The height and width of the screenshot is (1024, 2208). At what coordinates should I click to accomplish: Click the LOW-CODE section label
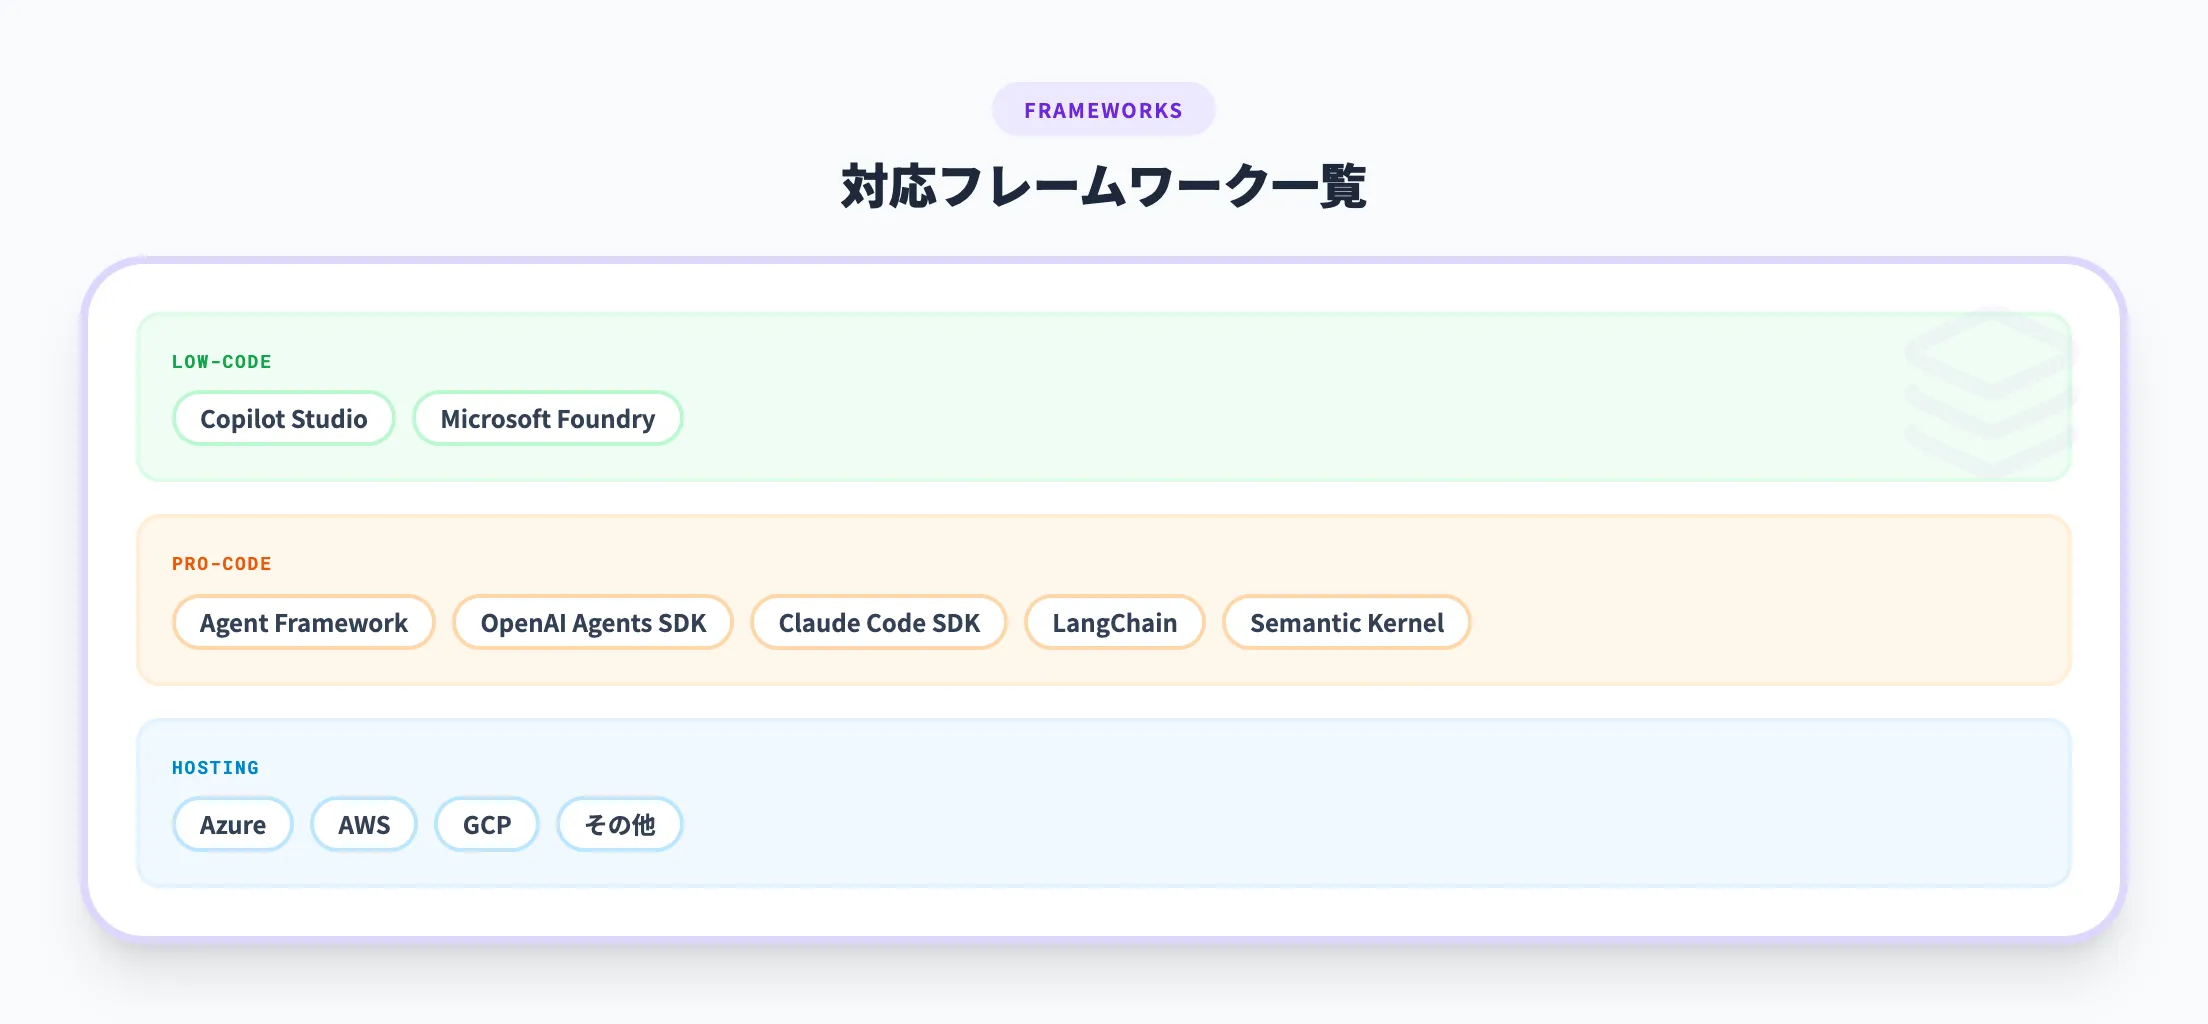pyautogui.click(x=221, y=362)
